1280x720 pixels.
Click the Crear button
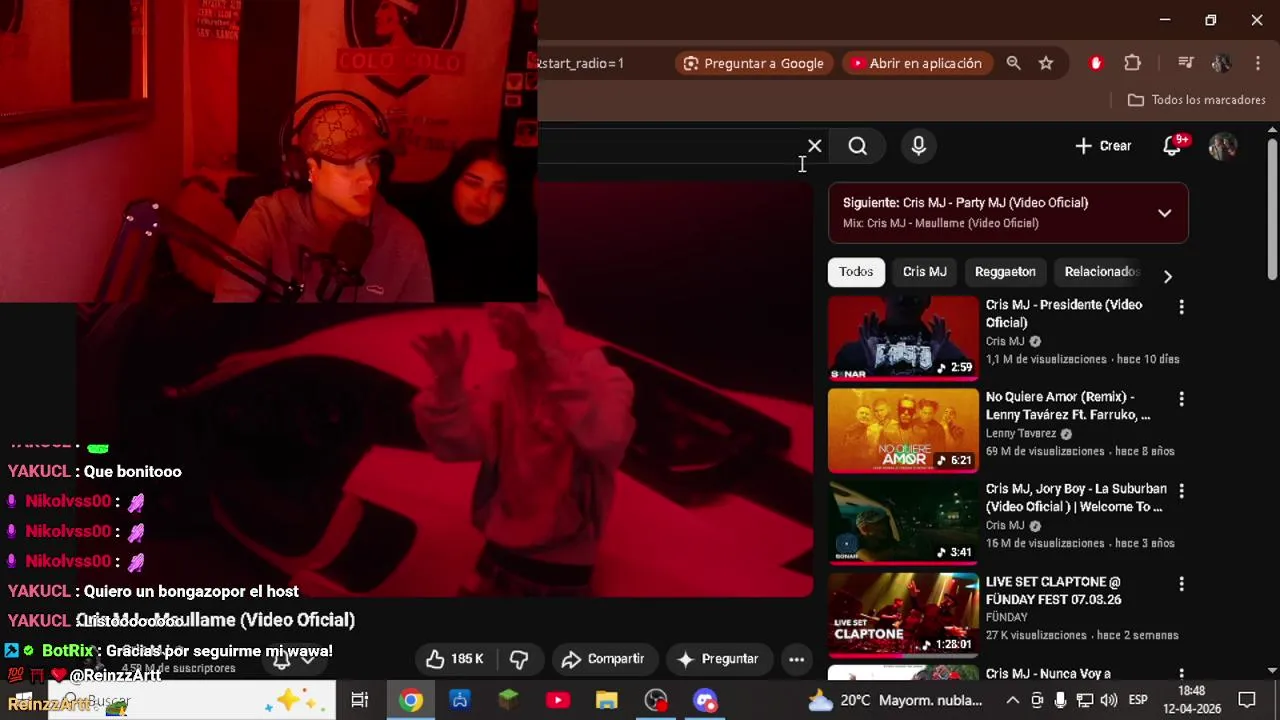click(x=1103, y=146)
